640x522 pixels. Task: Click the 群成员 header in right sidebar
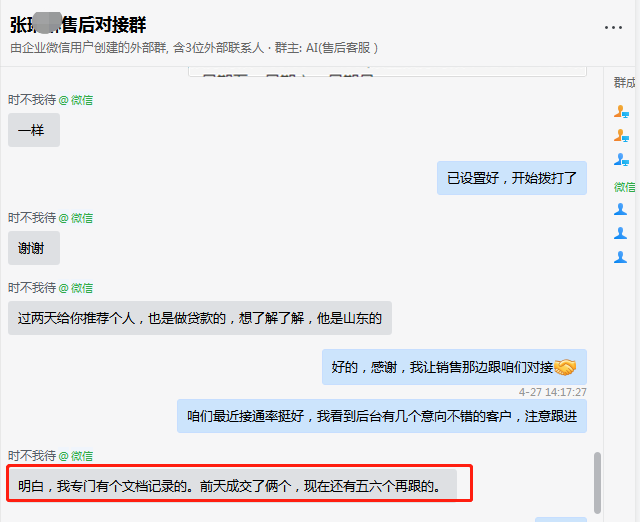point(624,83)
